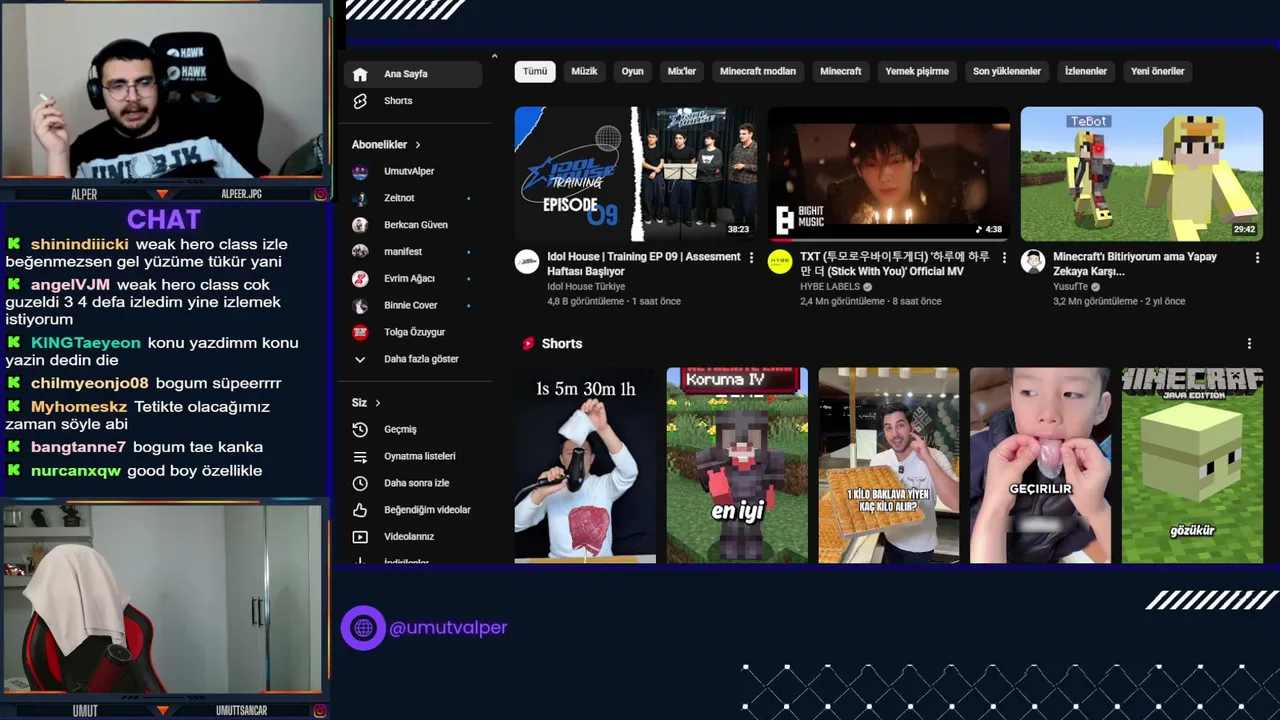1280x720 pixels.
Task: Open Daha sonra izle clock icon
Action: point(360,483)
